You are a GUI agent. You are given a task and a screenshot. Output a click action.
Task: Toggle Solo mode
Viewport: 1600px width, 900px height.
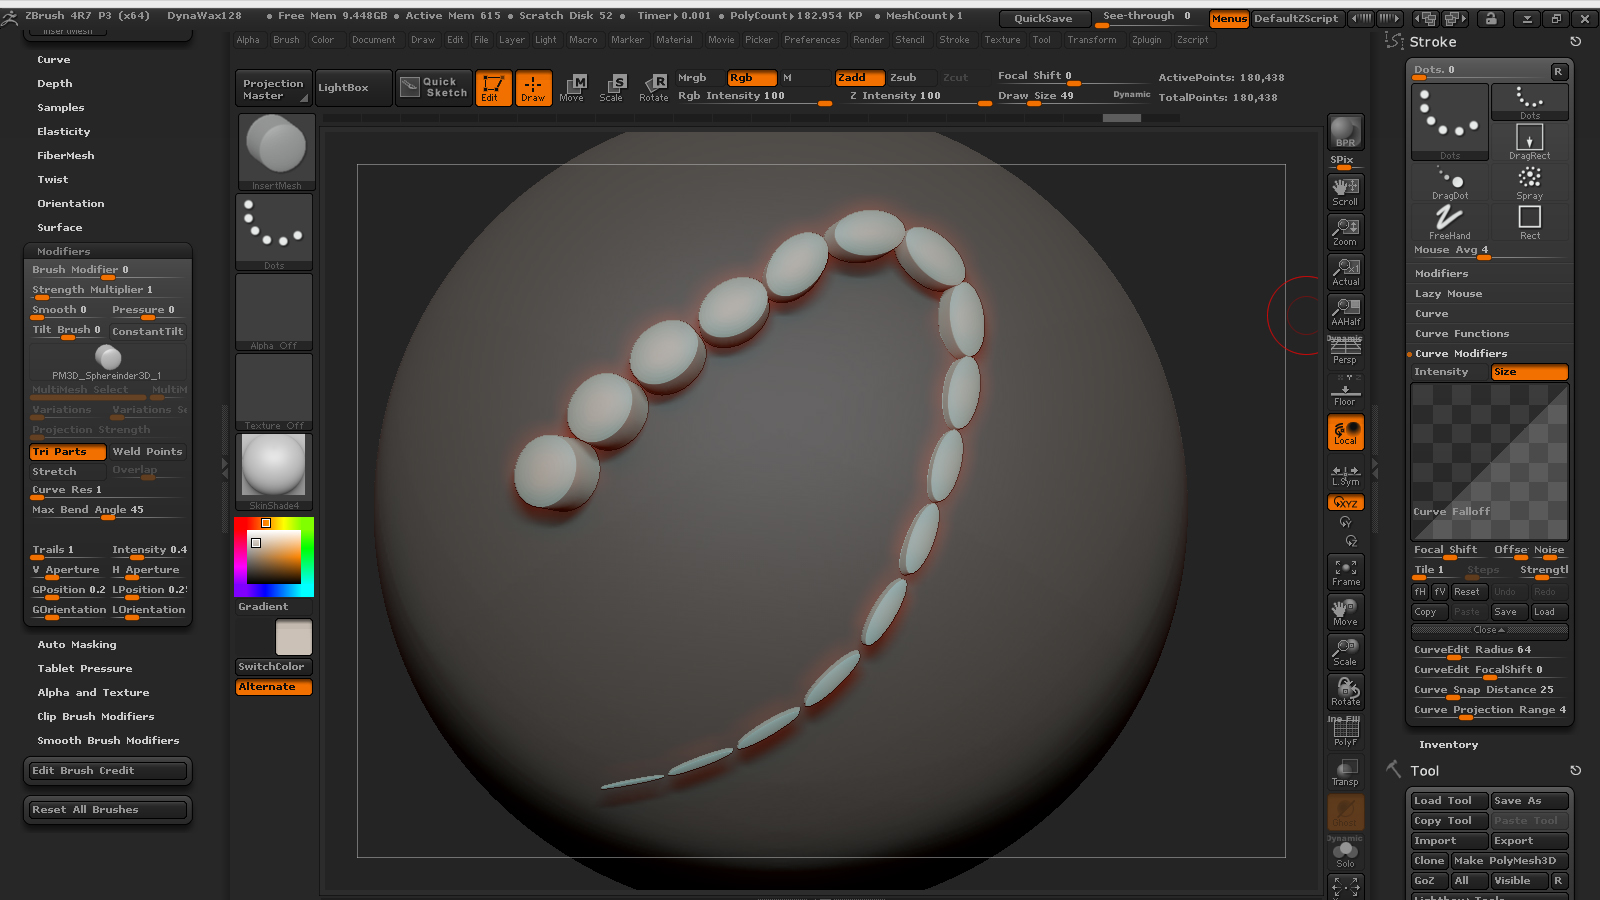(x=1345, y=853)
